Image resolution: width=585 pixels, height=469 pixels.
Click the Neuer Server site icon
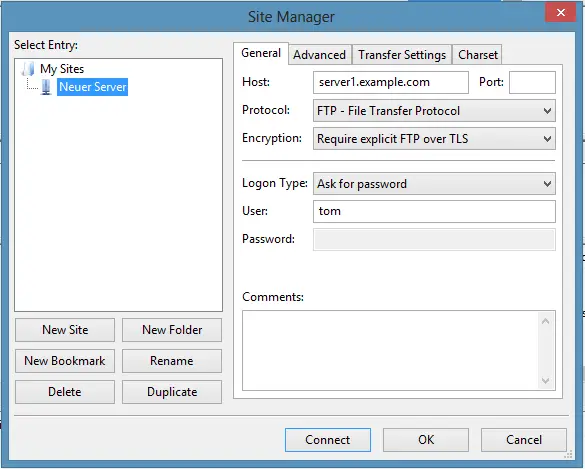[x=46, y=87]
